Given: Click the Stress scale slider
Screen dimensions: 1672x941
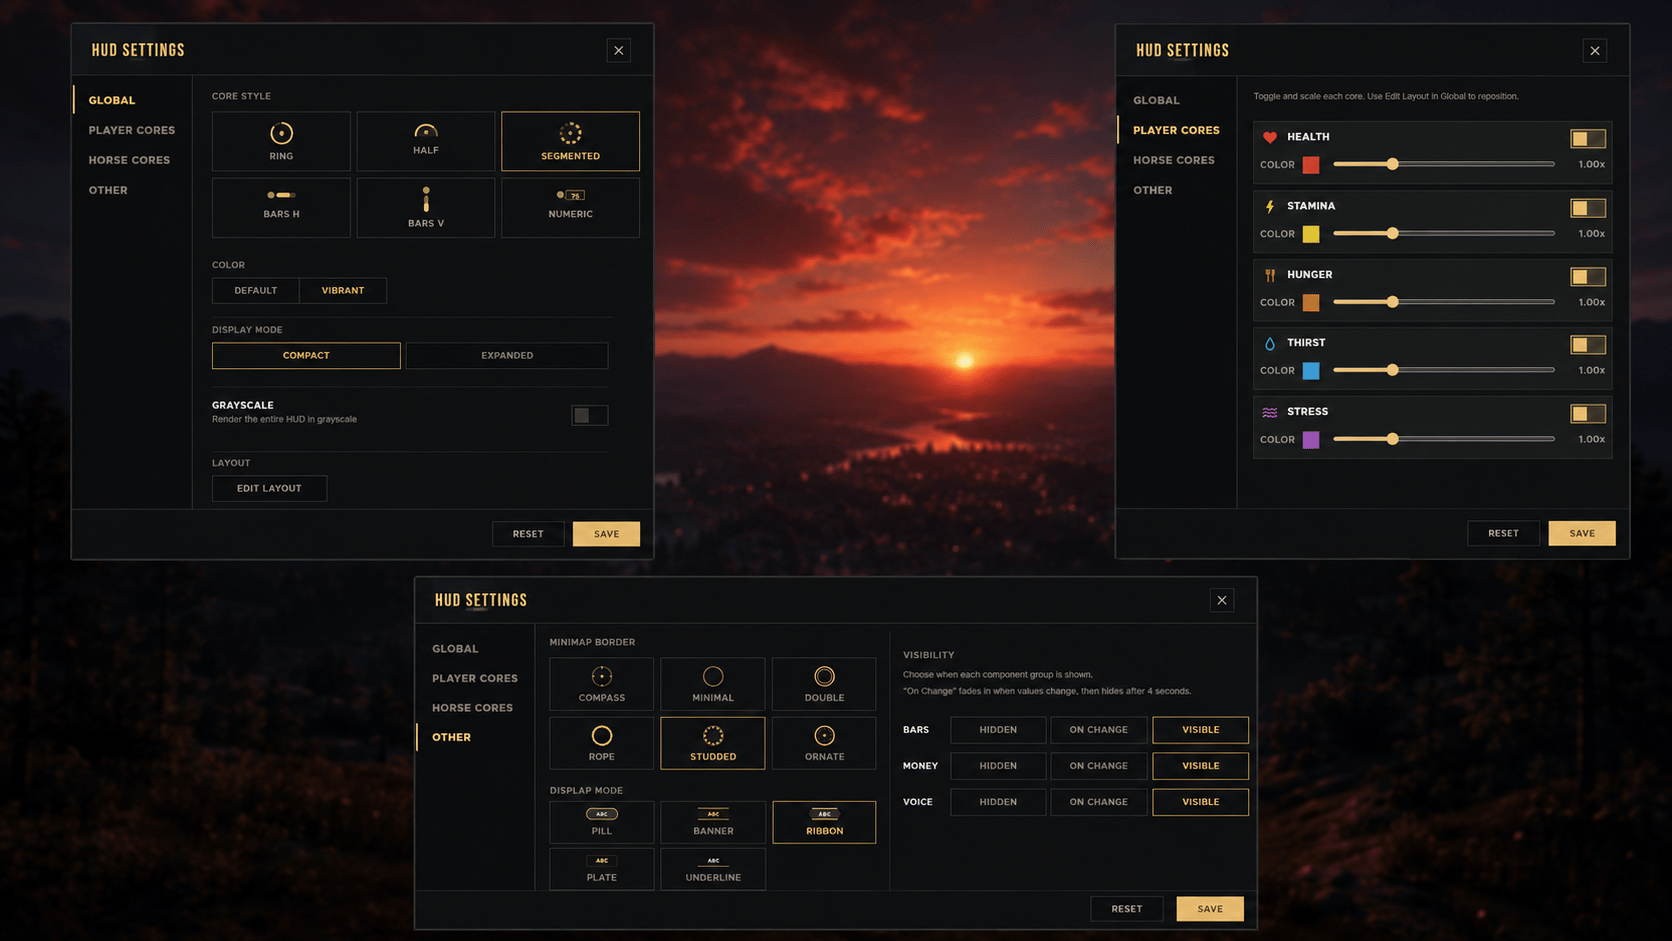Looking at the screenshot, I should pyautogui.click(x=1444, y=439).
